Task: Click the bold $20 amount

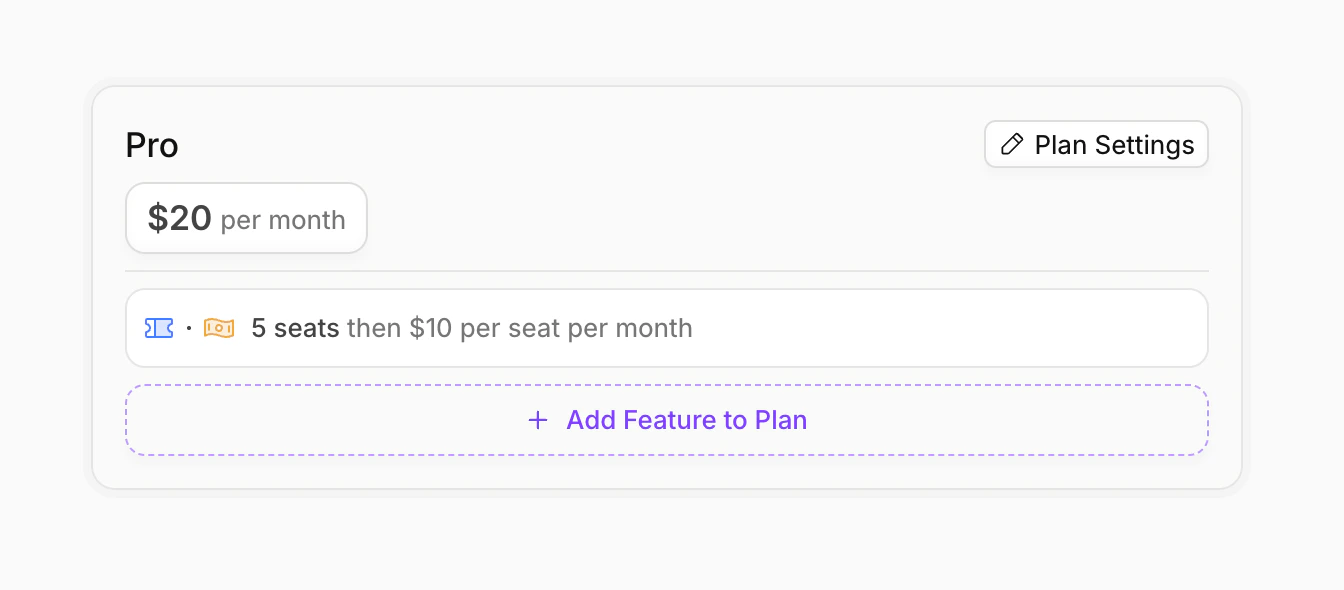Action: pos(180,218)
